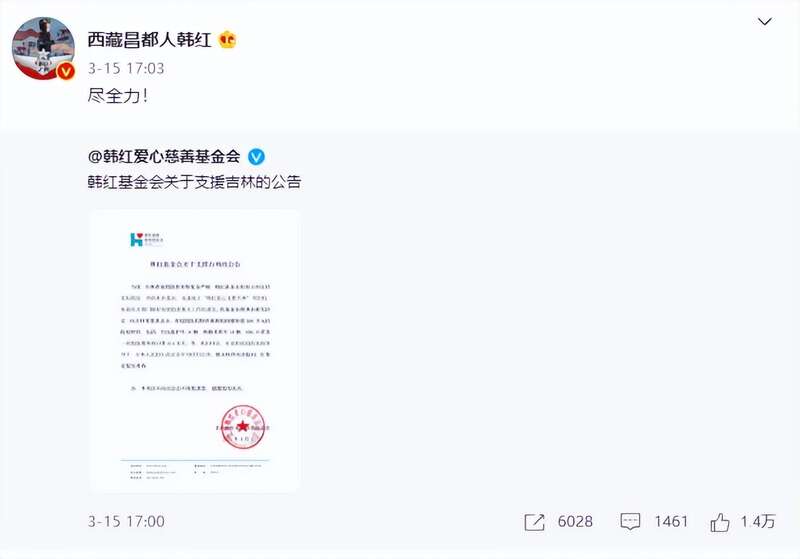The height and width of the screenshot is (559, 800).
Task: Click the foundation logo in document image
Action: tap(146, 239)
